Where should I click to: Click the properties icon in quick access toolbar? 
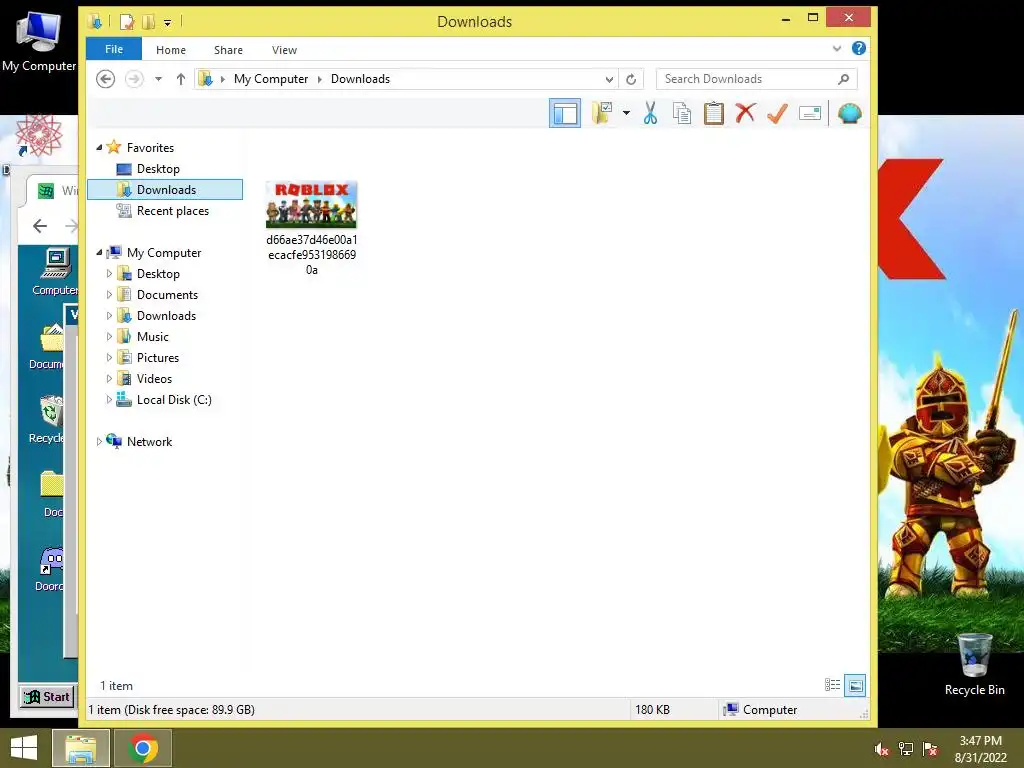click(x=127, y=22)
